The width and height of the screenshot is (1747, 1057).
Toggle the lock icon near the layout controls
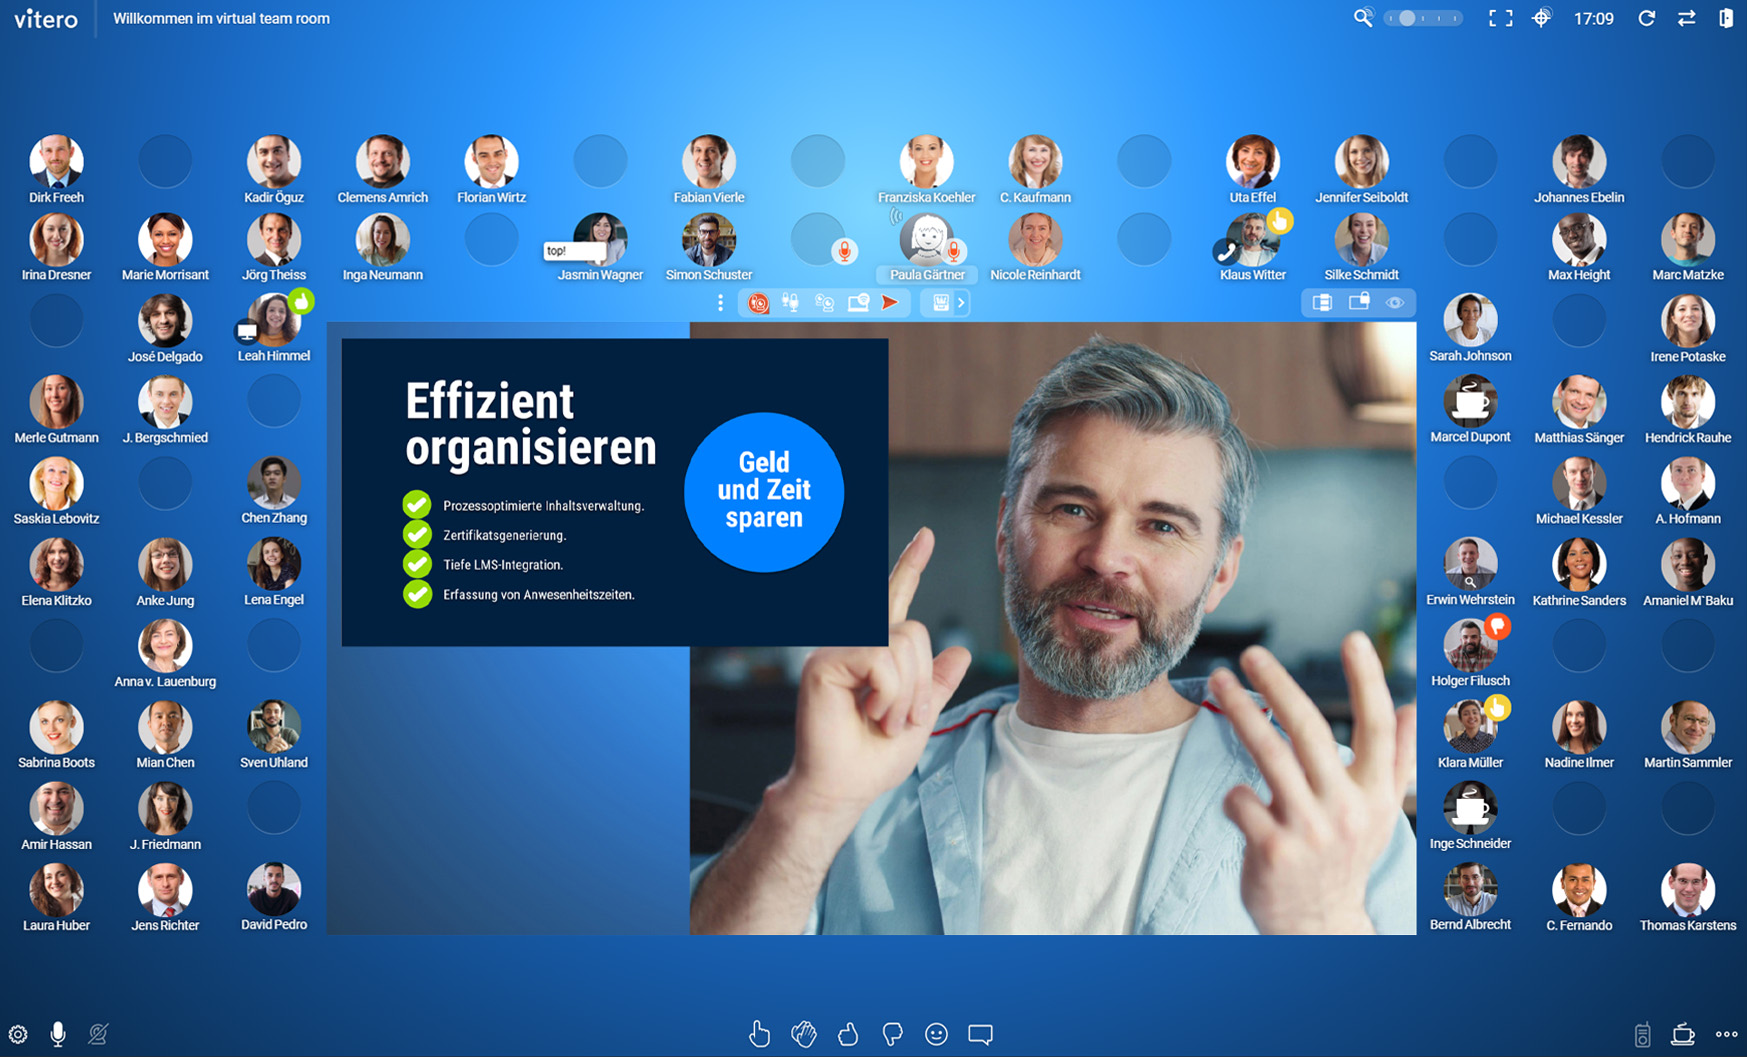pyautogui.click(x=1359, y=302)
